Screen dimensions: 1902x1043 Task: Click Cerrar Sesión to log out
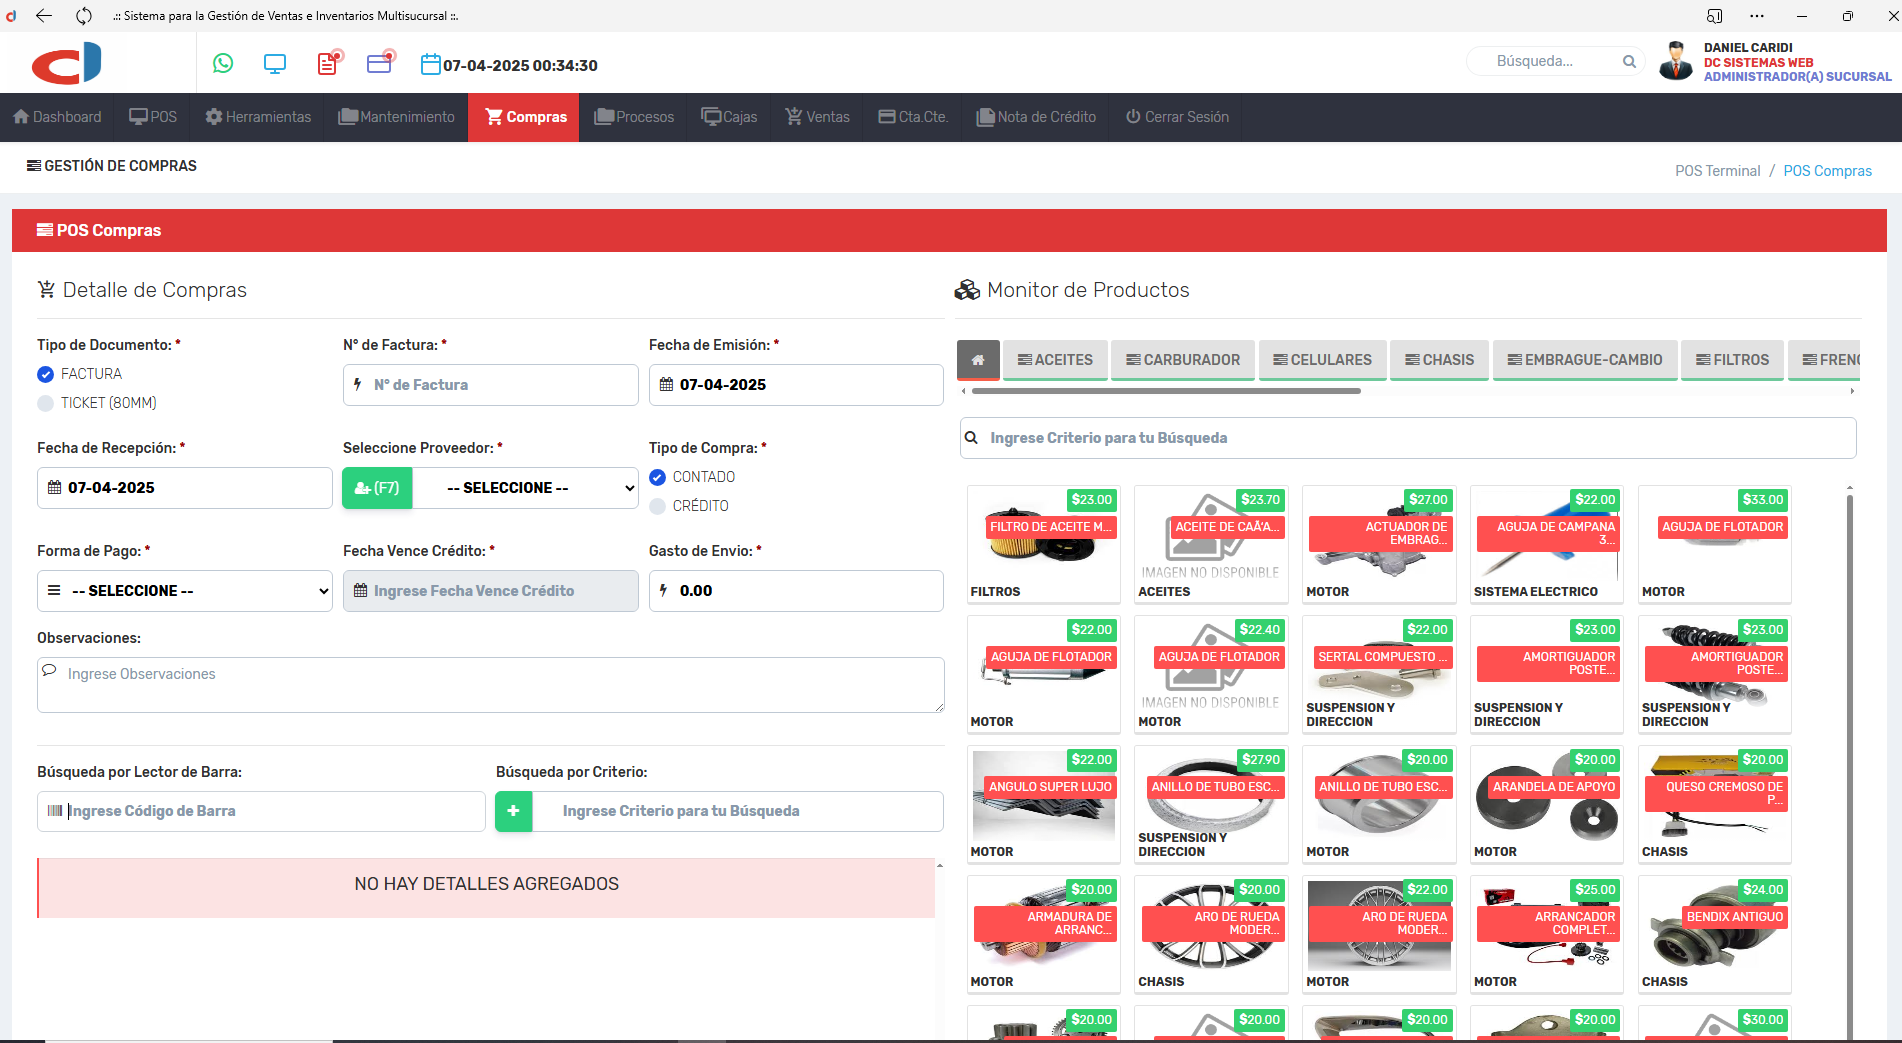tap(1177, 117)
